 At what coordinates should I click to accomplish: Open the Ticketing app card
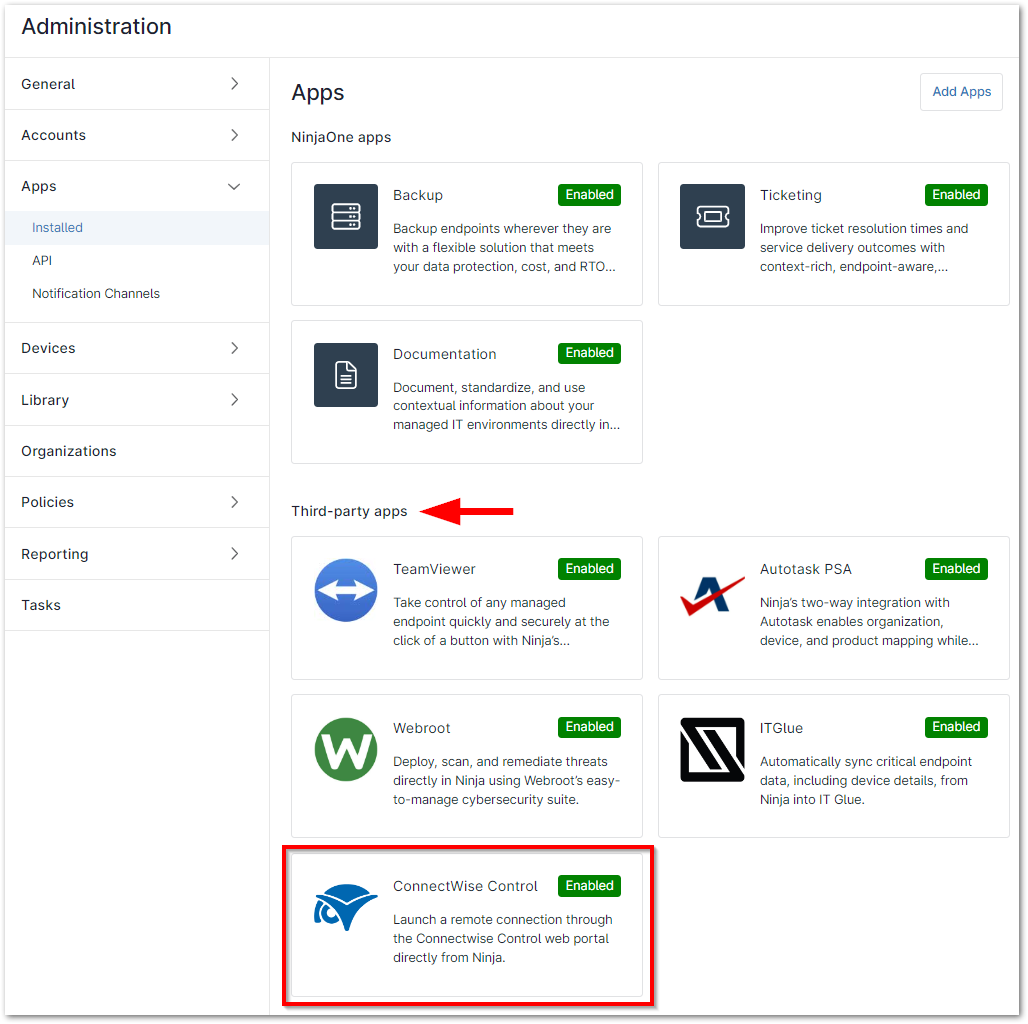click(833, 234)
